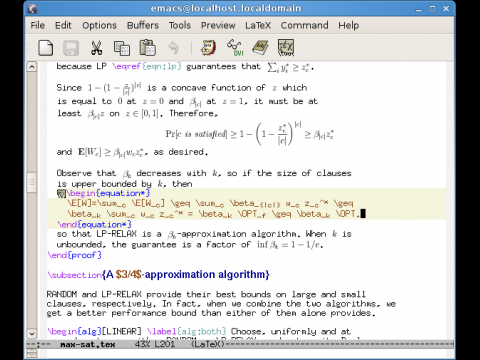The image size is (480, 360).
Task: Open the Buffers menu
Action: point(143,25)
